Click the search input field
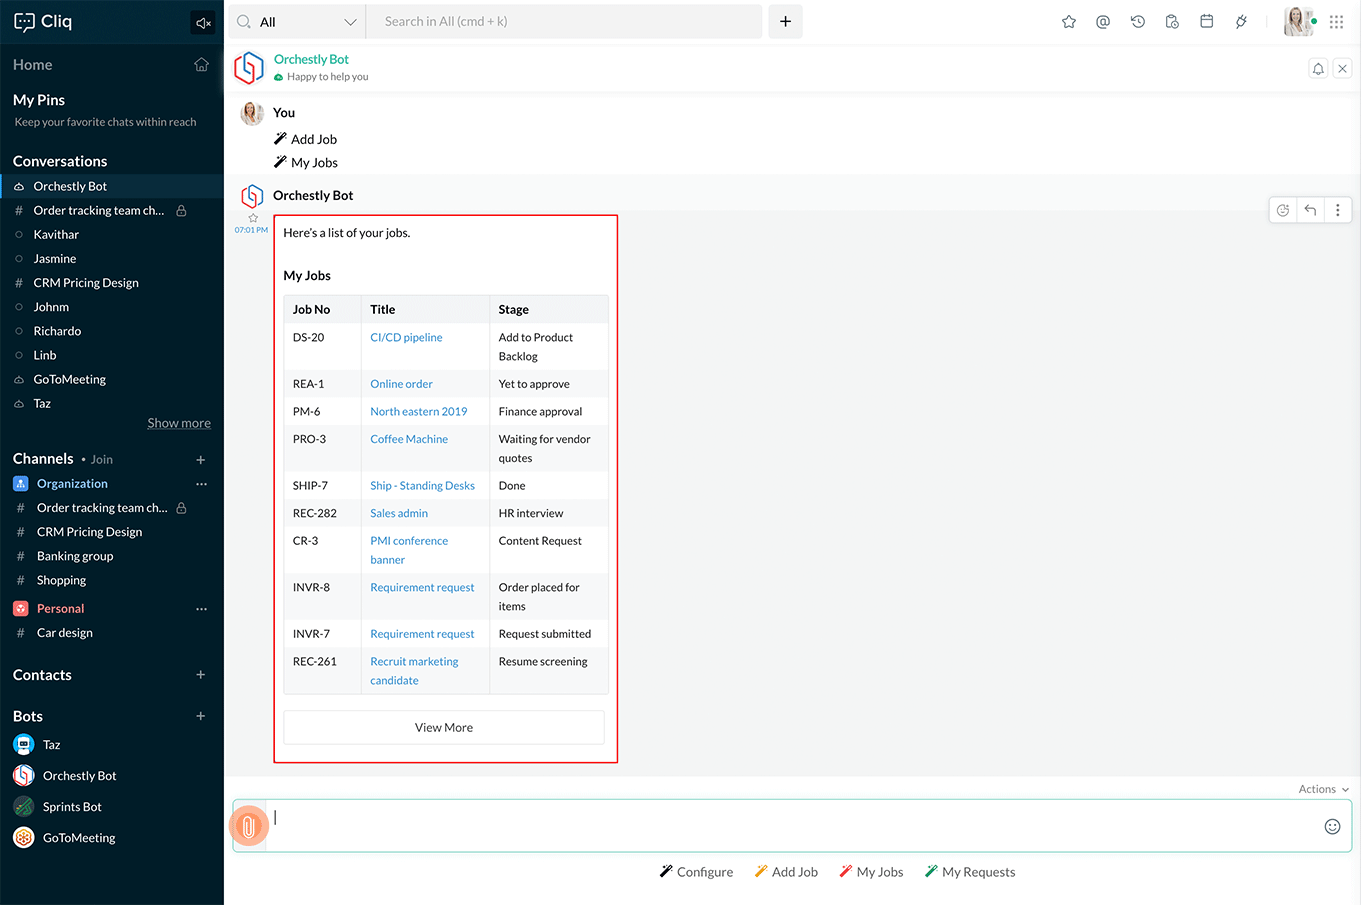 [565, 22]
